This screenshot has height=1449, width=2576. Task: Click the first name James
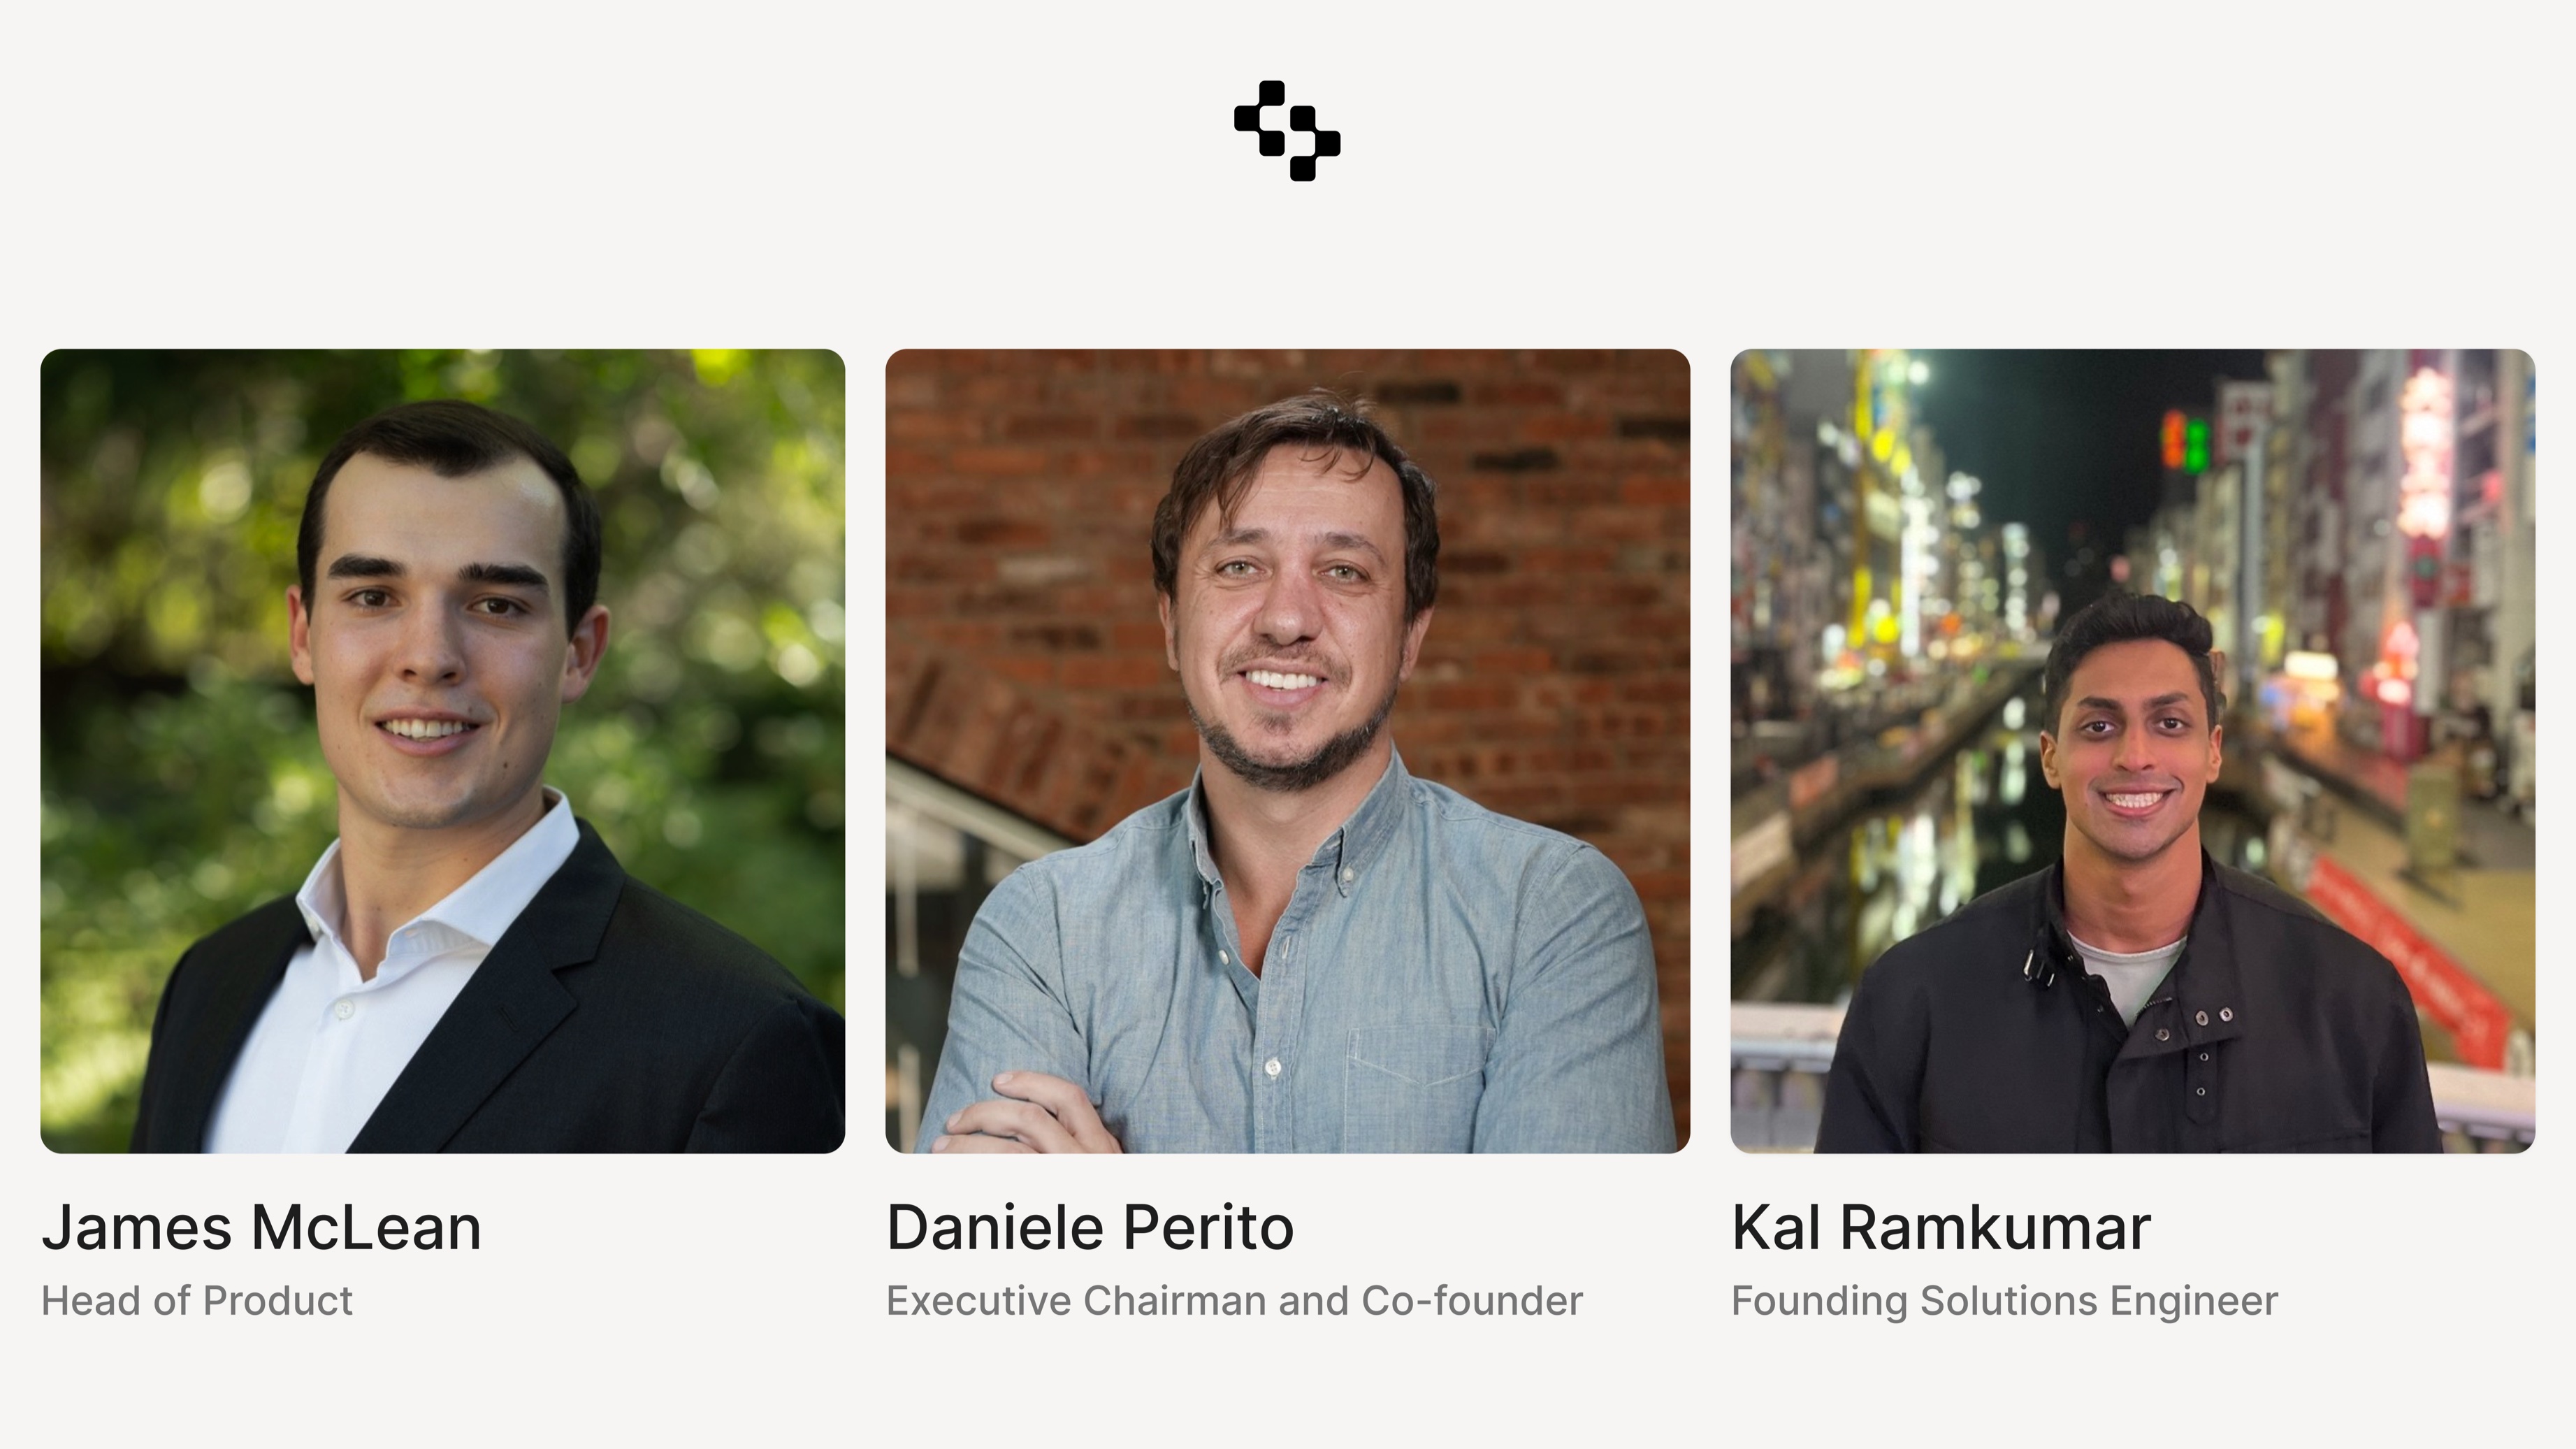pos(136,1228)
